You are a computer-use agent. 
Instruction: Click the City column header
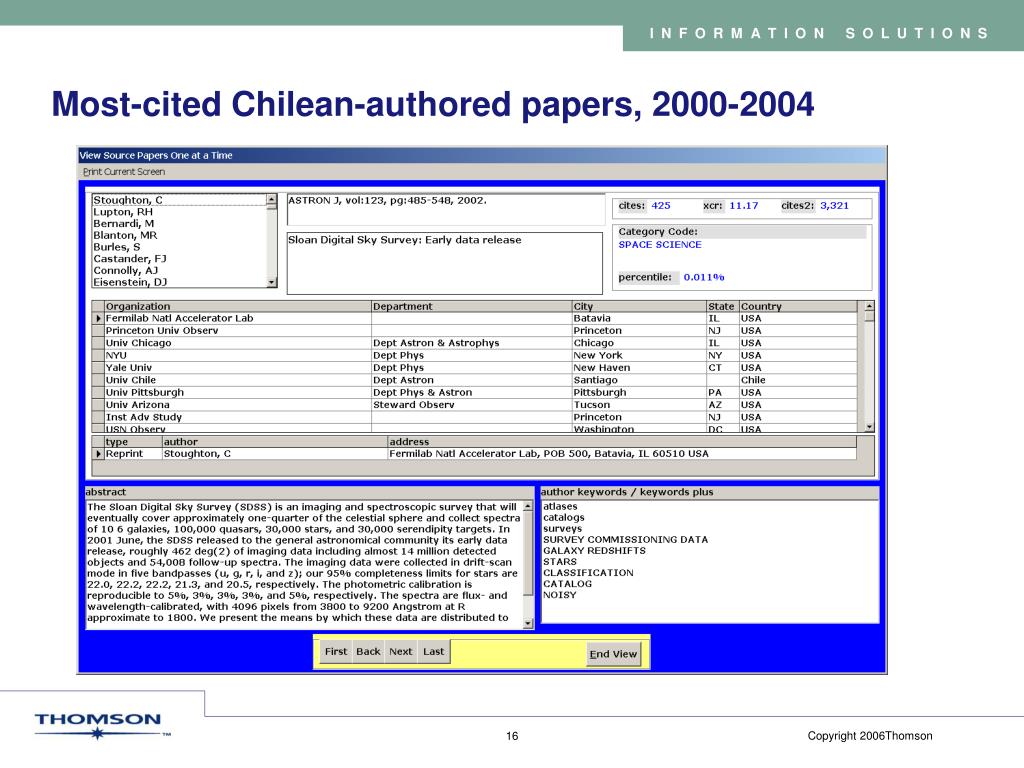tap(639, 306)
